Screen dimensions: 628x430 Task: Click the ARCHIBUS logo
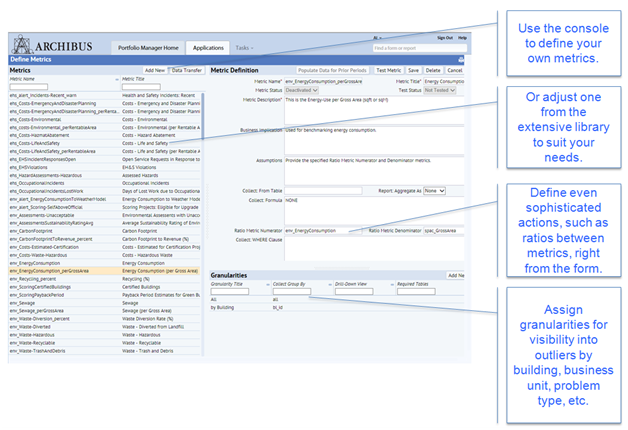[x=62, y=45]
